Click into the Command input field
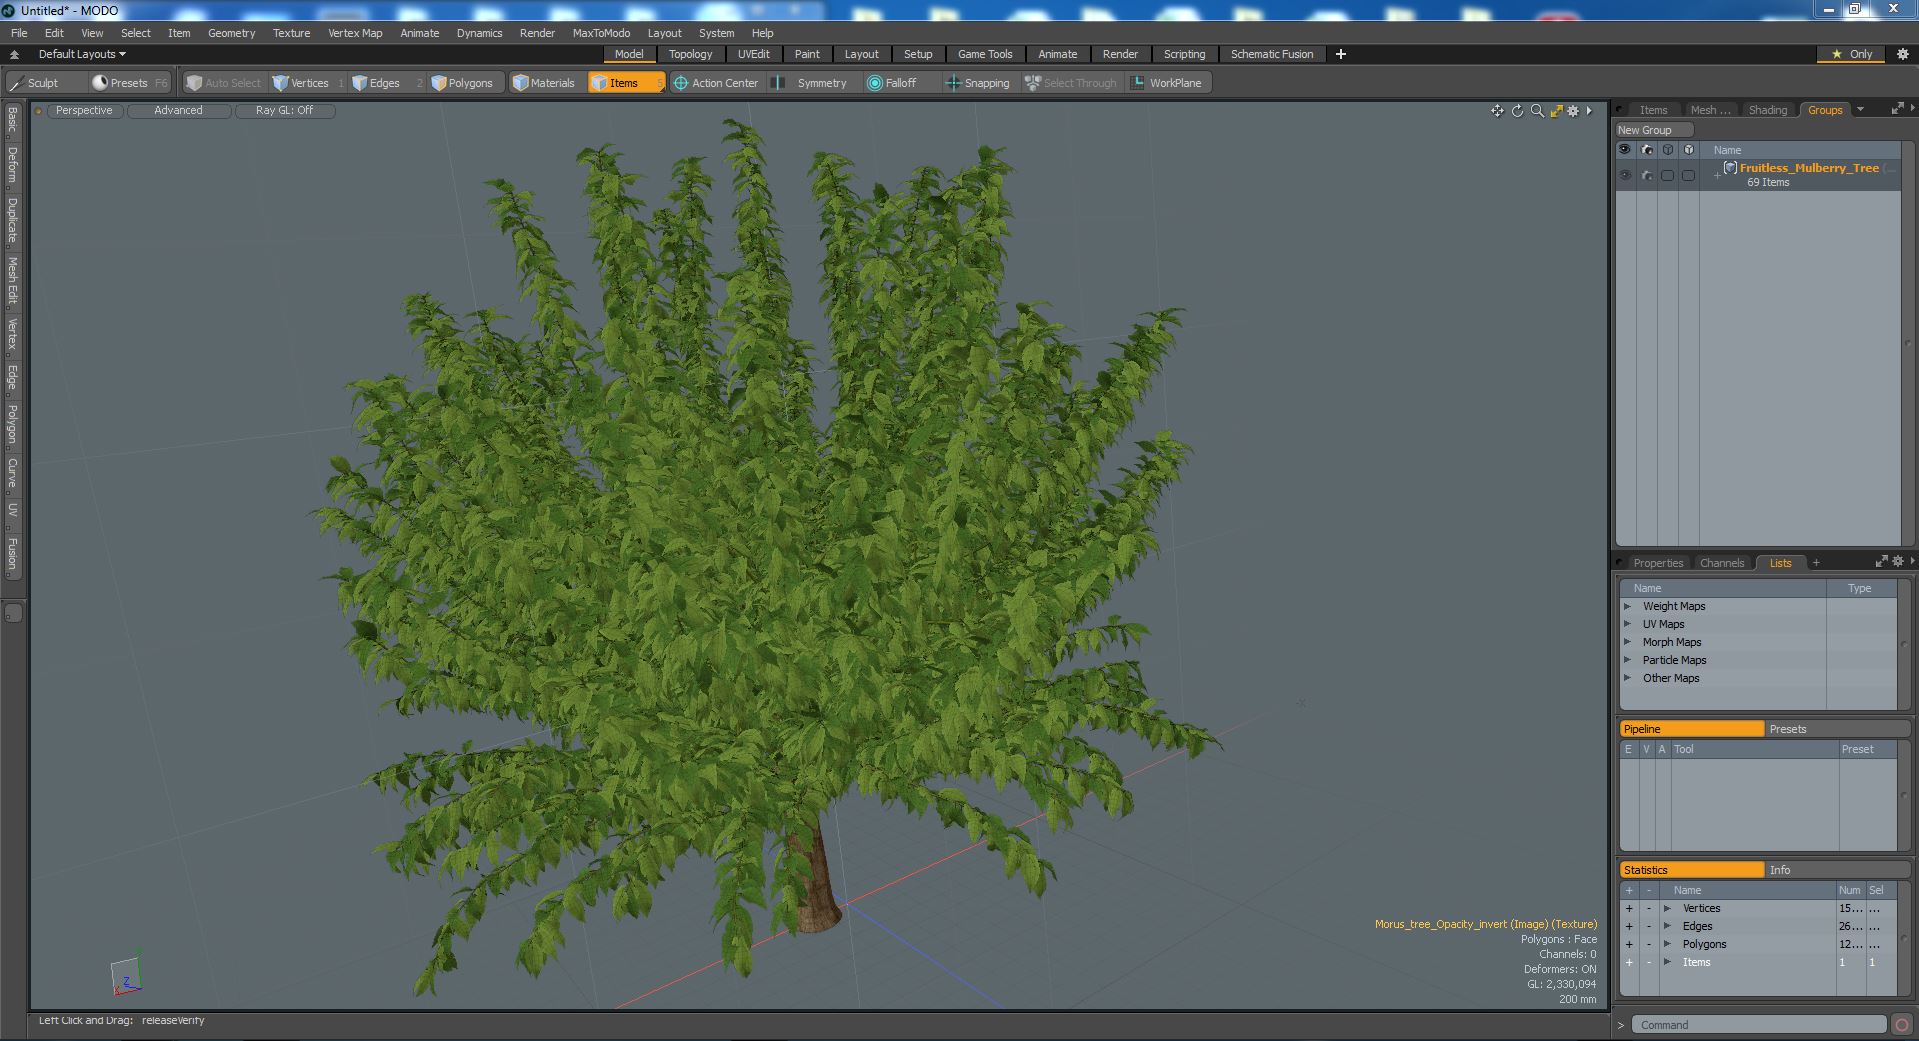The image size is (1919, 1041). (1759, 1025)
